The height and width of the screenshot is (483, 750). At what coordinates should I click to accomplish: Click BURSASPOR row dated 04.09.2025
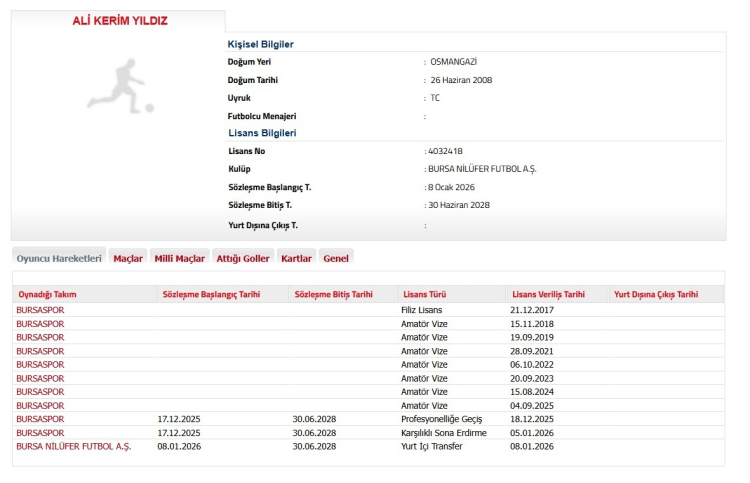(x=40, y=405)
